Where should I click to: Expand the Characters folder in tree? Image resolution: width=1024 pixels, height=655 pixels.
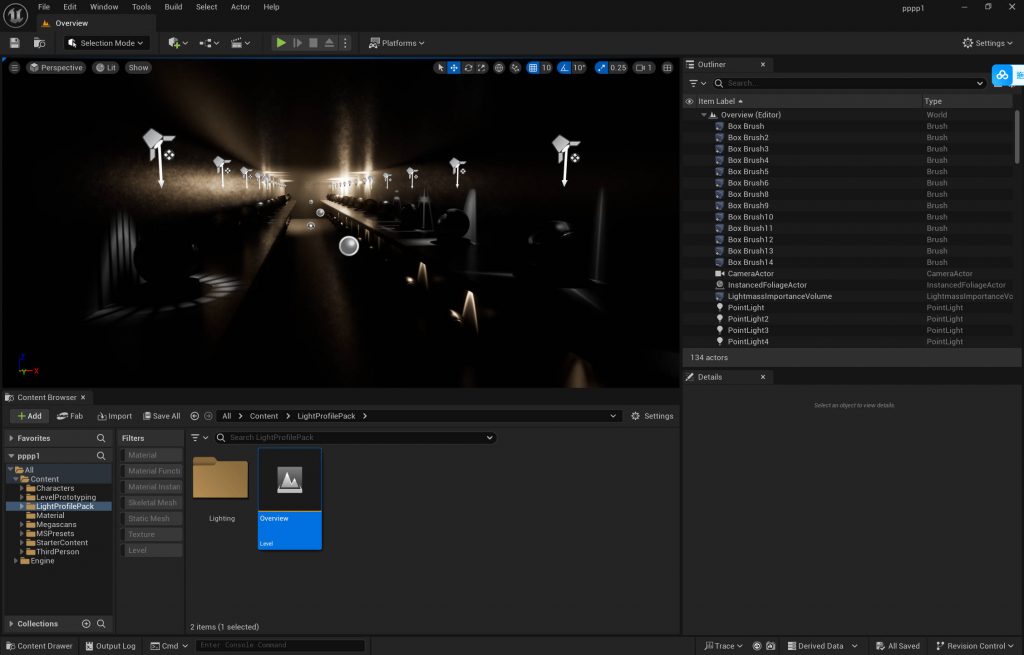21,488
